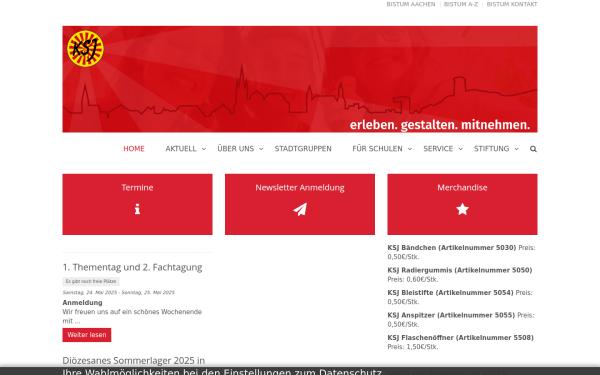Image resolution: width=600 pixels, height=375 pixels.
Task: Click the paper plane icon for Newsletter
Action: pyautogui.click(x=300, y=209)
